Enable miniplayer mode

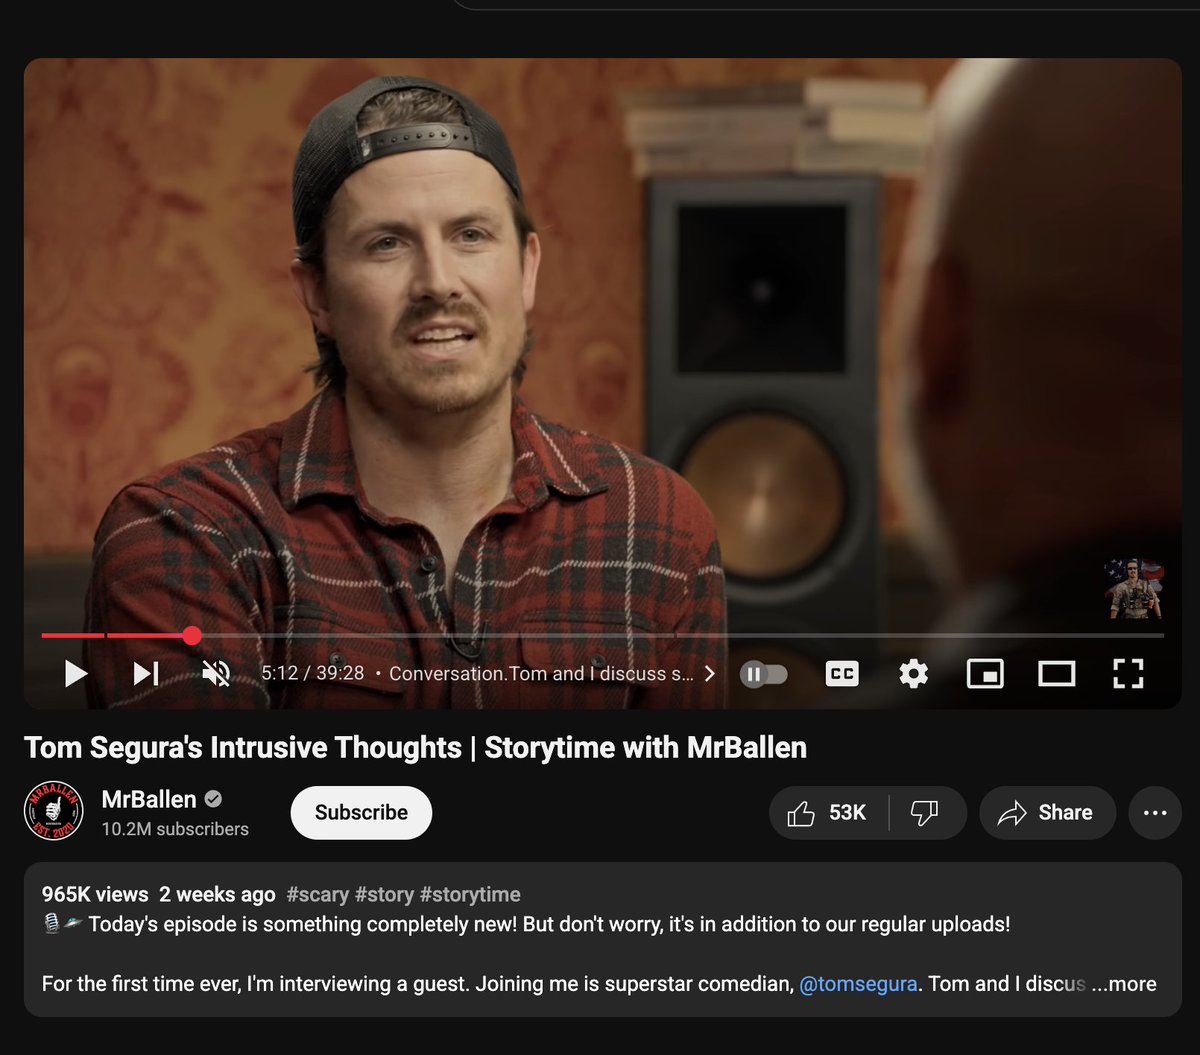click(985, 674)
